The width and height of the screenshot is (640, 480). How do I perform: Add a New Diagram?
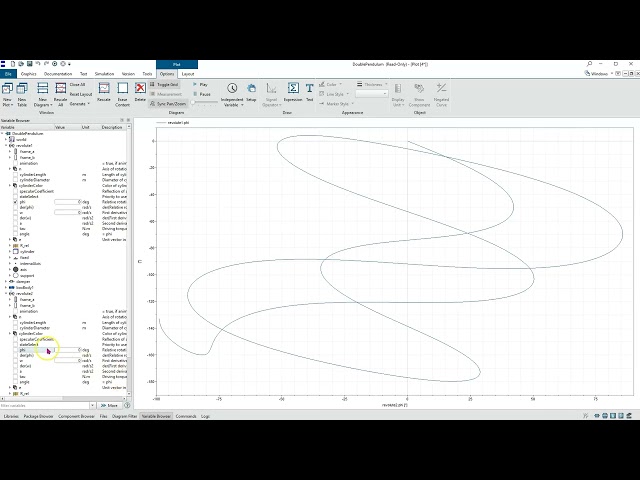click(x=42, y=94)
